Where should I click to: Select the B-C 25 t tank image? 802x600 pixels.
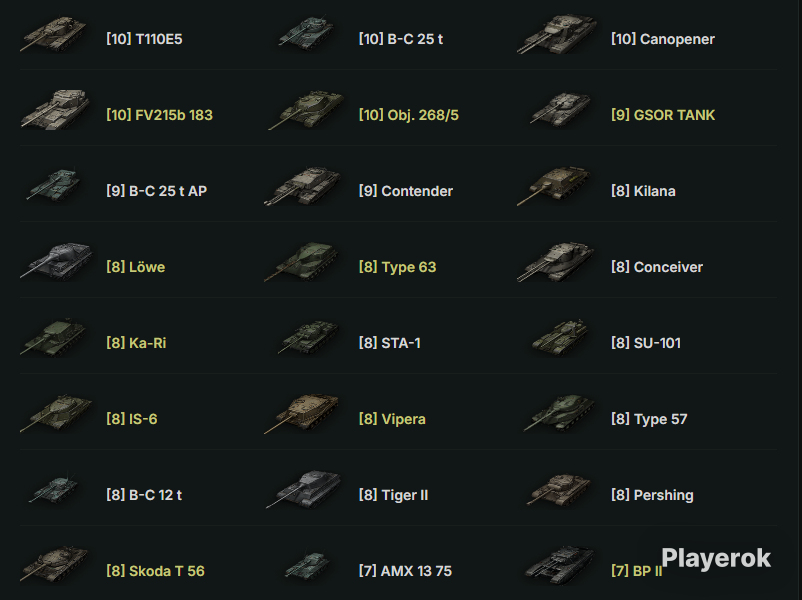306,33
